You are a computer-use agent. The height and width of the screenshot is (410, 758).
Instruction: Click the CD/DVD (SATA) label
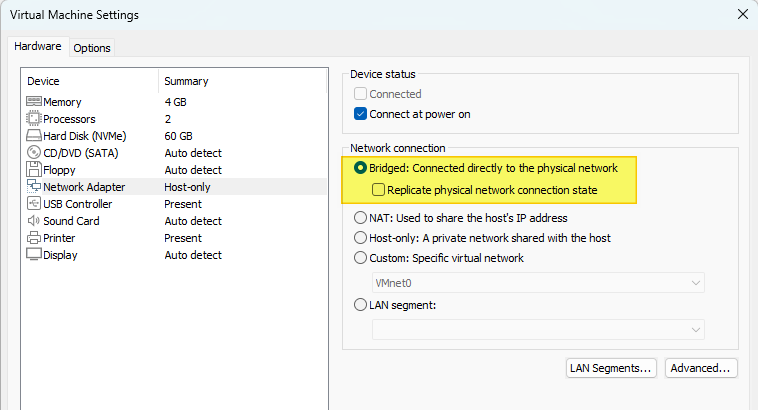(x=81, y=153)
